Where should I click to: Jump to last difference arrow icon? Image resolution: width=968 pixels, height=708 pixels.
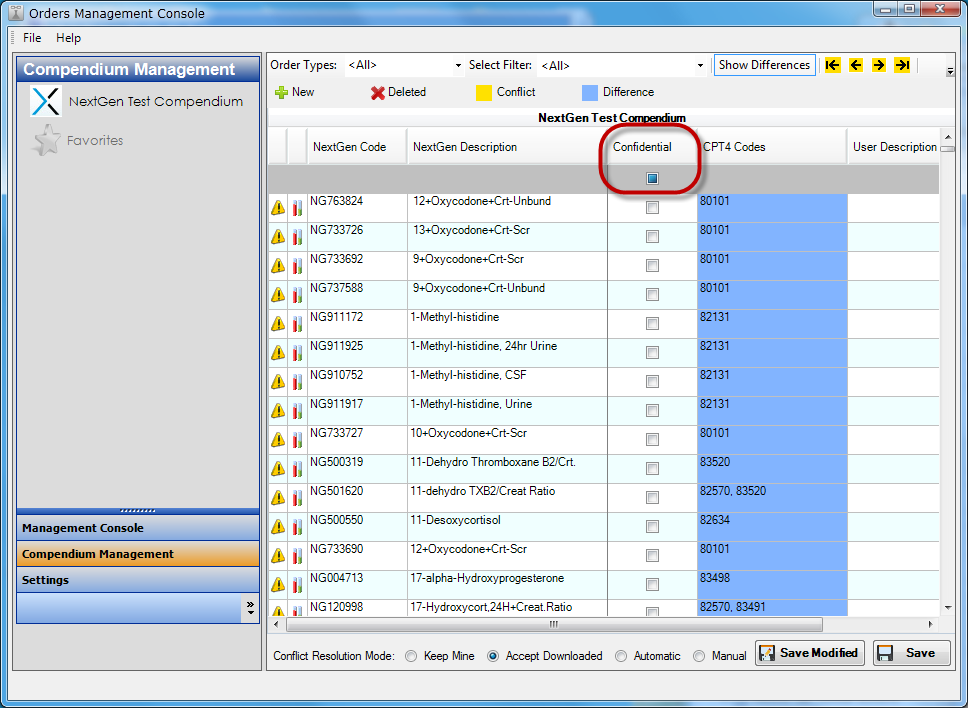(x=902, y=65)
